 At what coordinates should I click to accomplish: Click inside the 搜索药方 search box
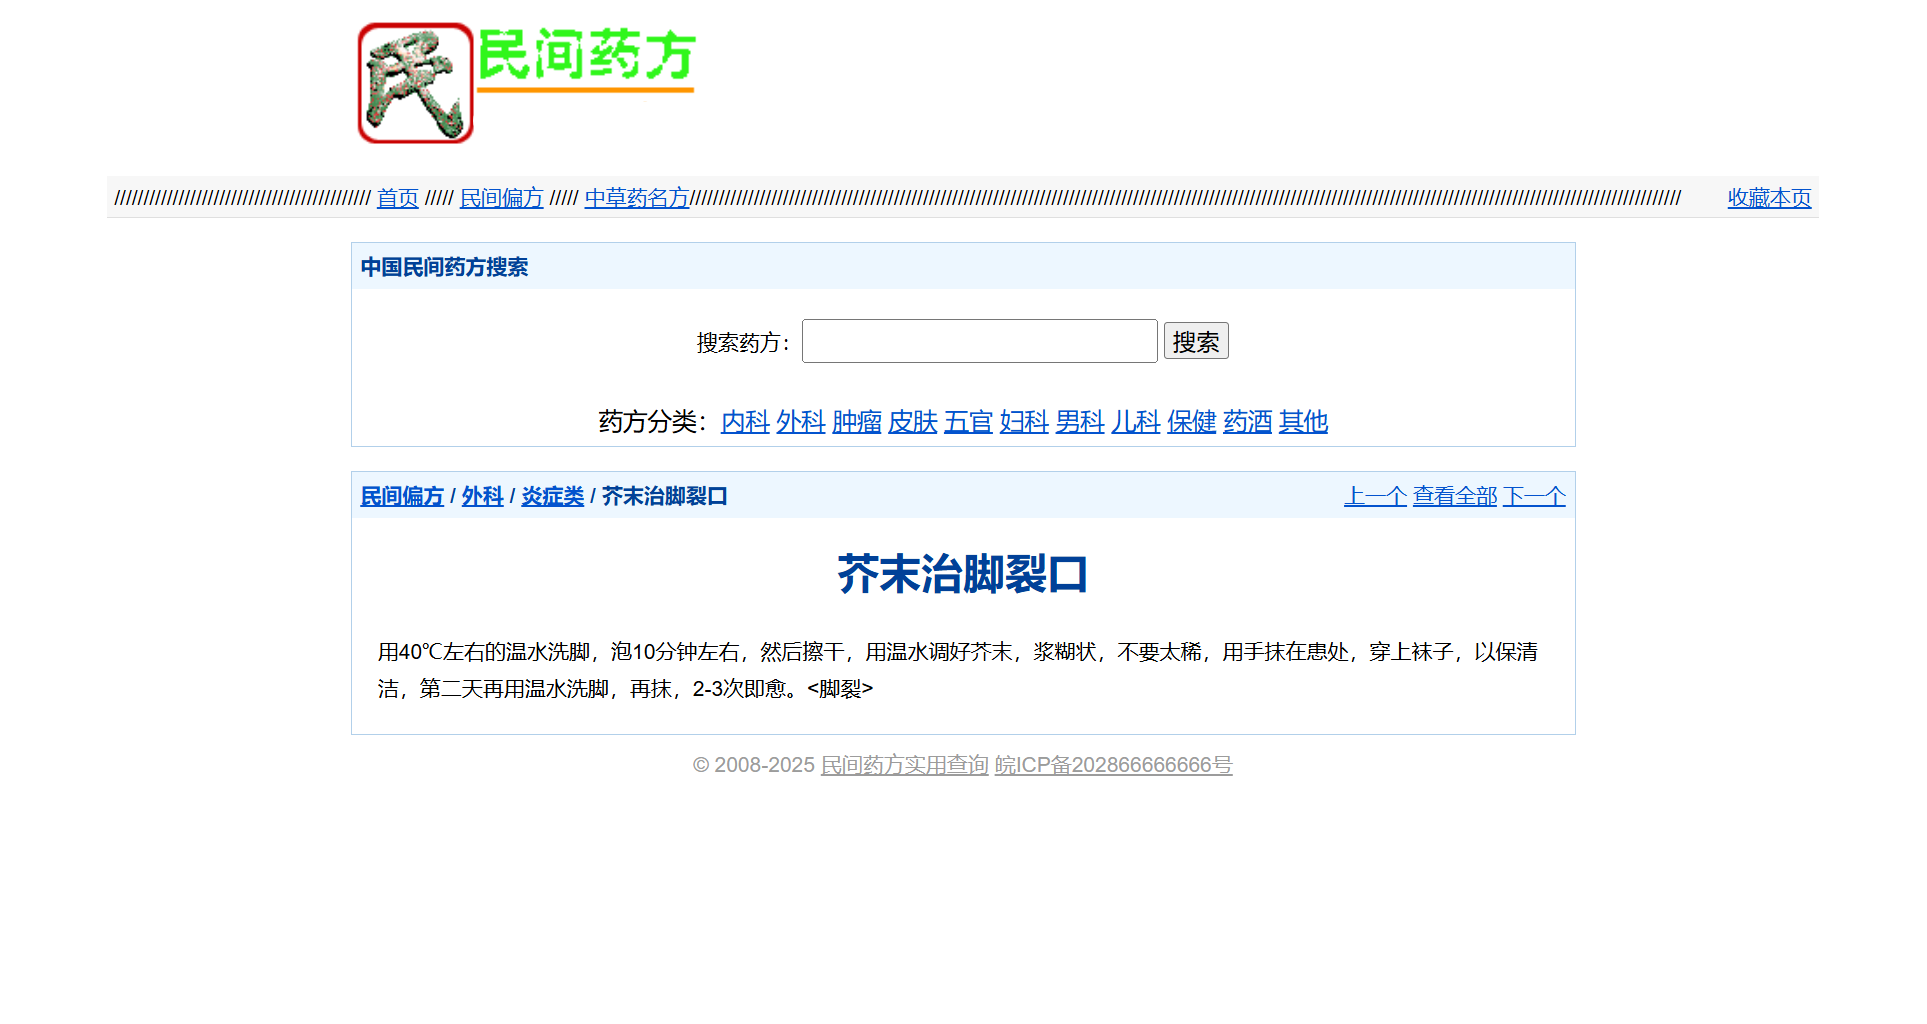[x=979, y=341]
